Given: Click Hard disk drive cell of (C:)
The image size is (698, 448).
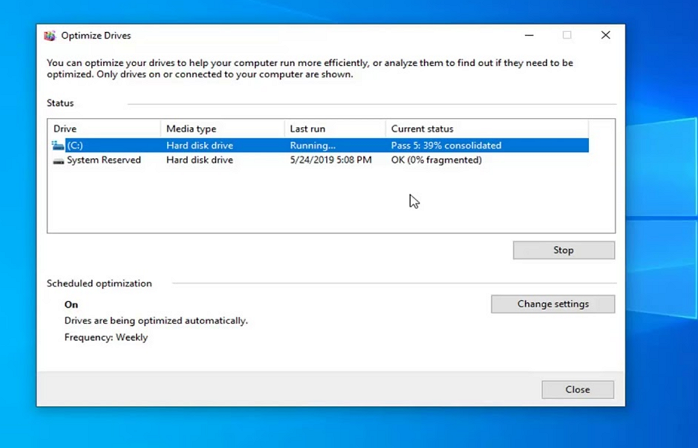Looking at the screenshot, I should 199,146.
